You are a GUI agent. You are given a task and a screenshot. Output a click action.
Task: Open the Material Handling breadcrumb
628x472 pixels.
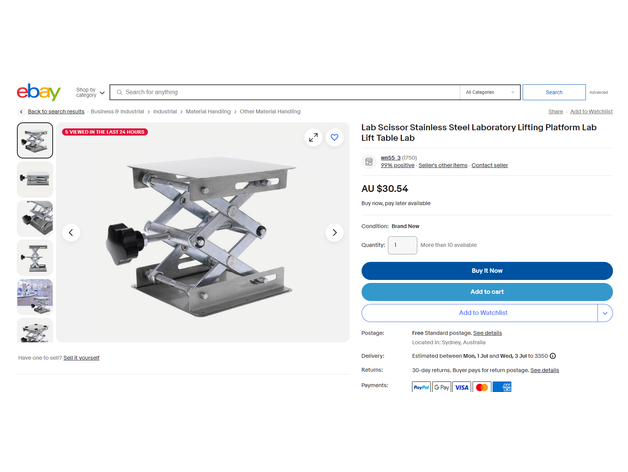(208, 112)
